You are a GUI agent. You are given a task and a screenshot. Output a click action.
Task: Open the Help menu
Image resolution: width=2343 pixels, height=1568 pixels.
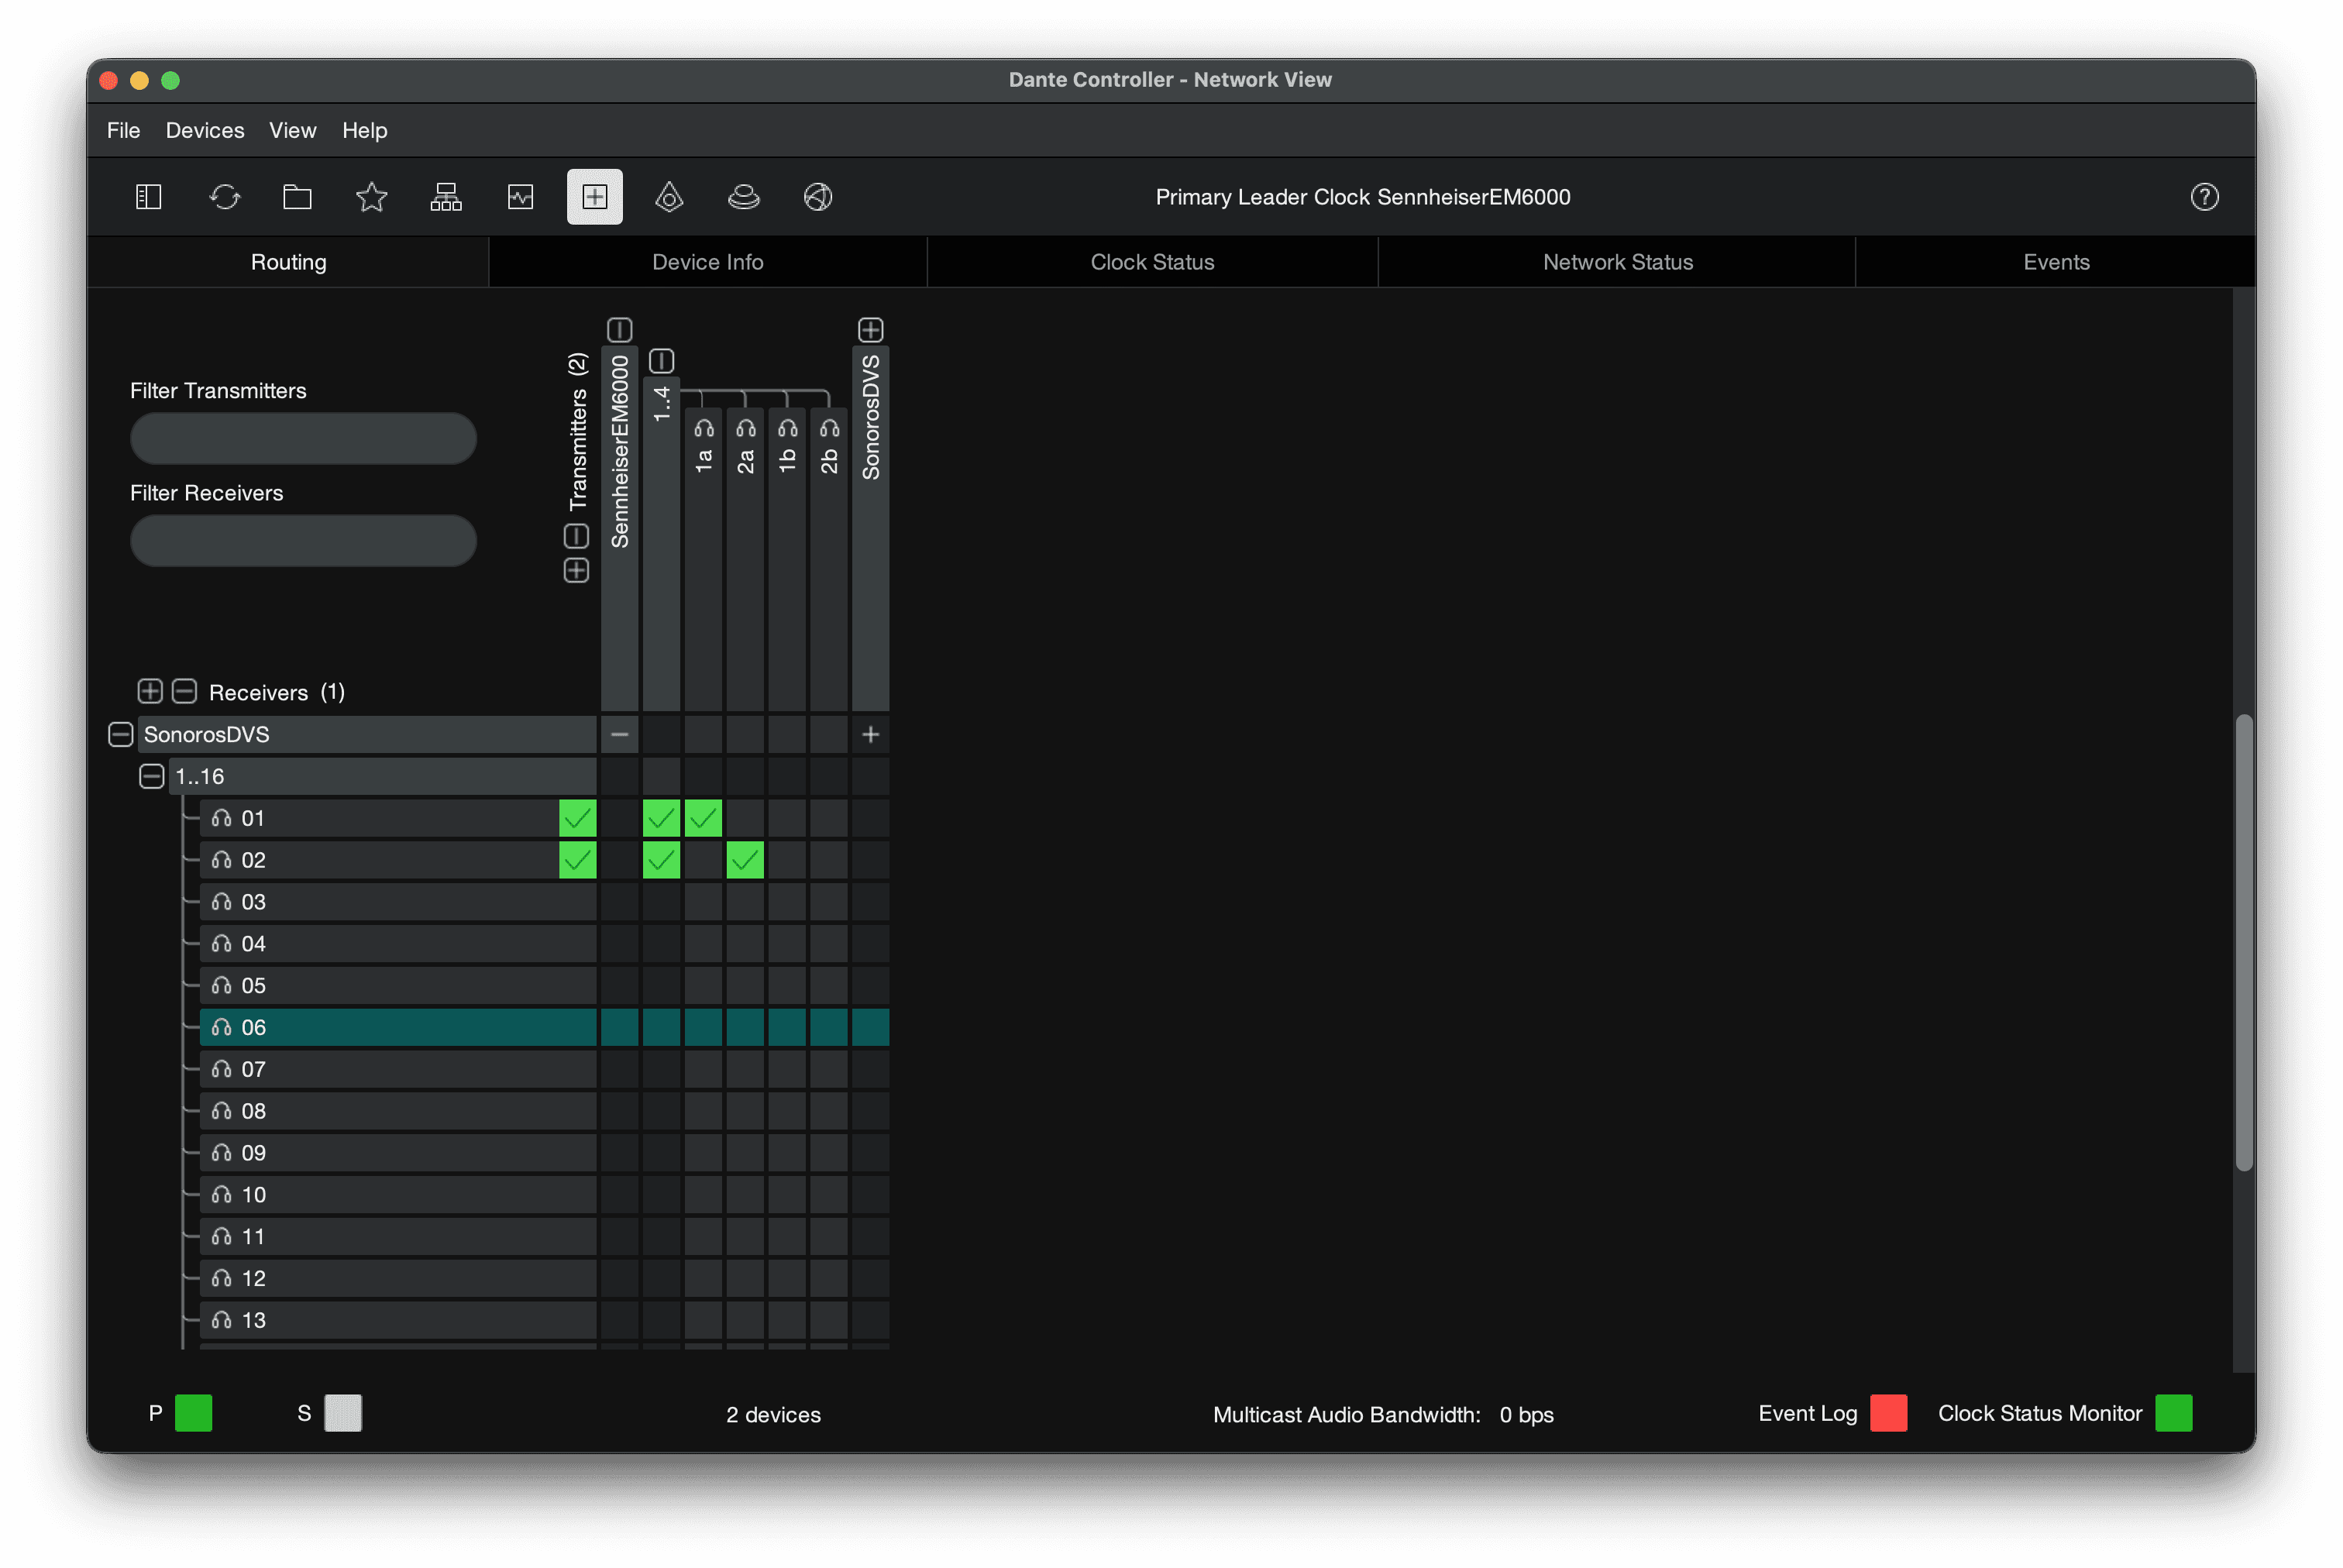click(364, 131)
